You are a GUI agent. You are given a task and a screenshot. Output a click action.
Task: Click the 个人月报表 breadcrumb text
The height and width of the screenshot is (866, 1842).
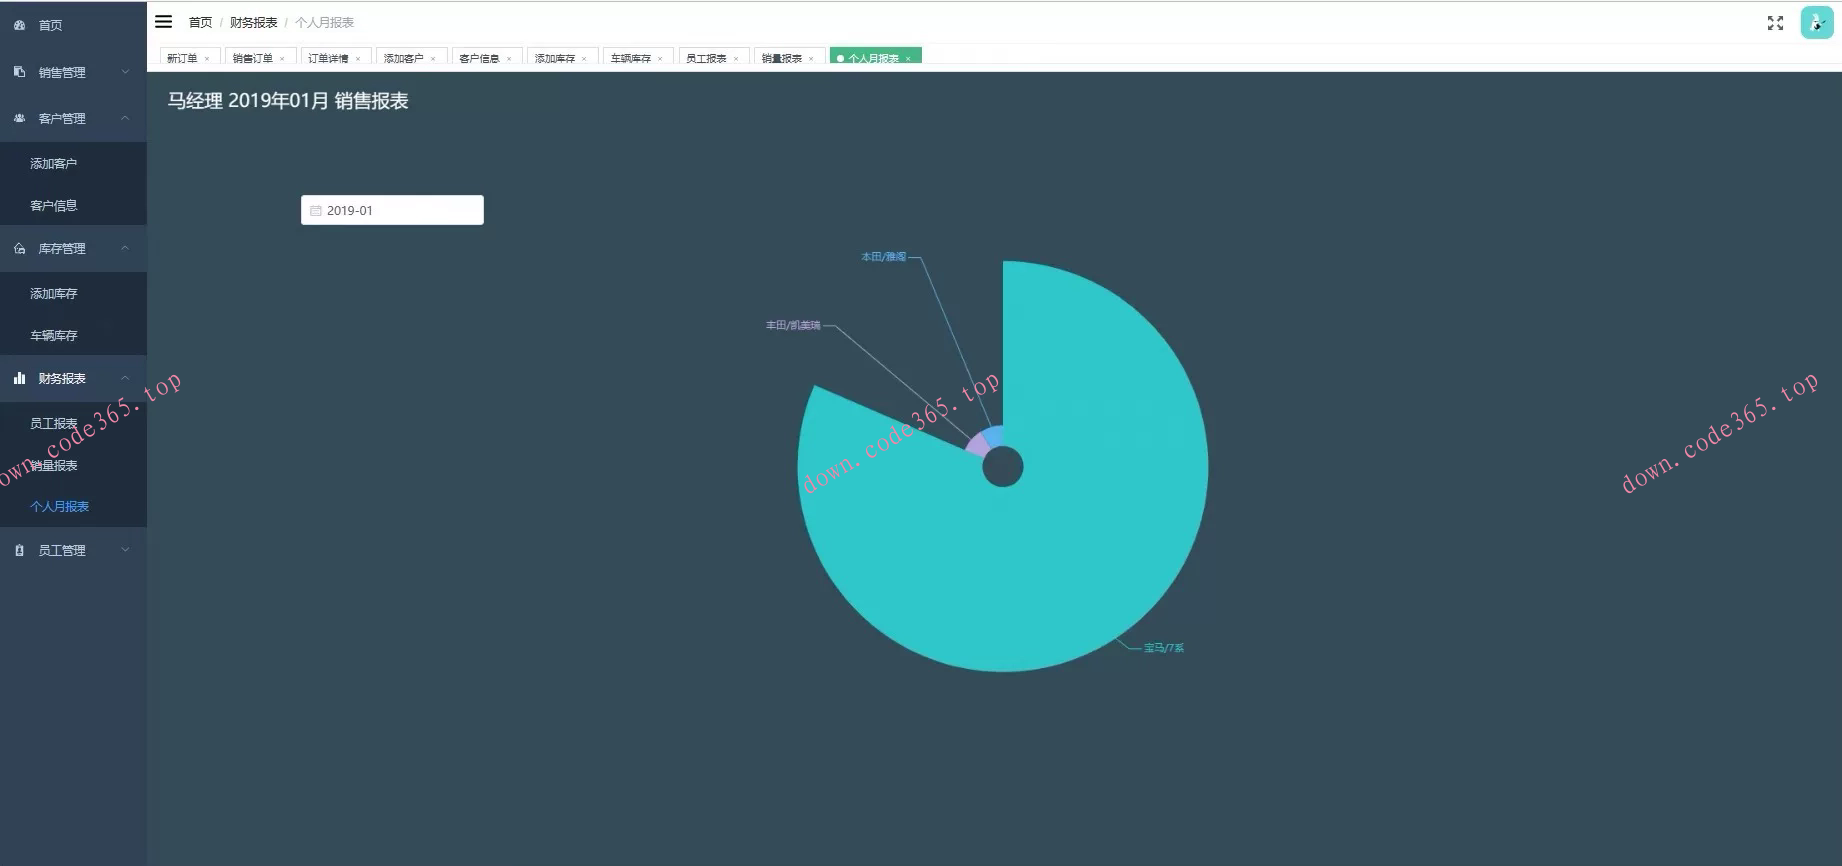tap(324, 22)
